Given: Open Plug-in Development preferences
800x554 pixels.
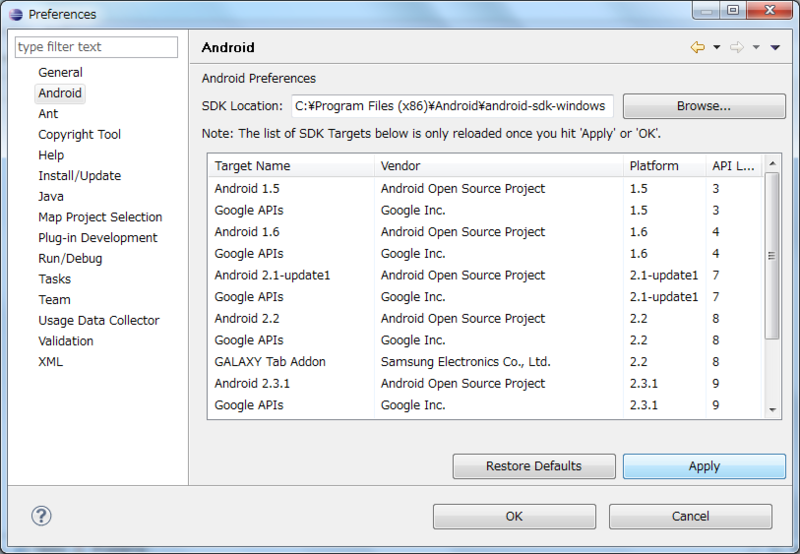Looking at the screenshot, I should pyautogui.click(x=97, y=238).
